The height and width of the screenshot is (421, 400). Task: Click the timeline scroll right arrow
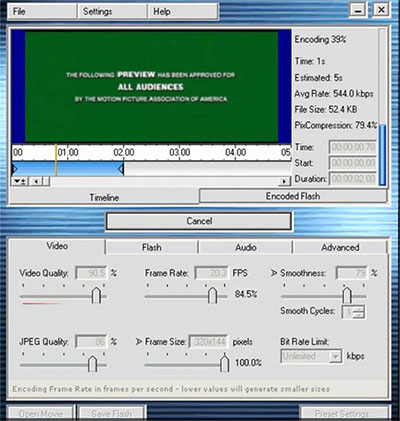(284, 181)
